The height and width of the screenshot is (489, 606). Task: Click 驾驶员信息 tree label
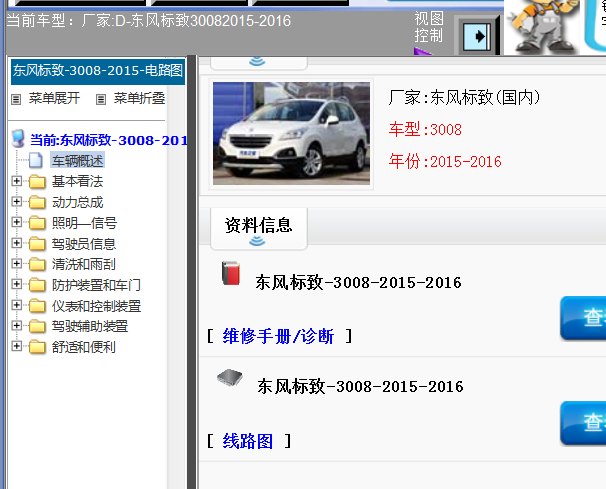[84, 244]
